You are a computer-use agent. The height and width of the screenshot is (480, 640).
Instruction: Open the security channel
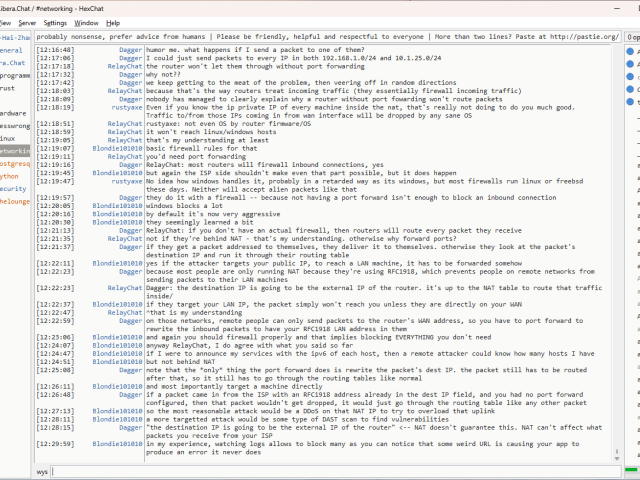(x=12, y=188)
